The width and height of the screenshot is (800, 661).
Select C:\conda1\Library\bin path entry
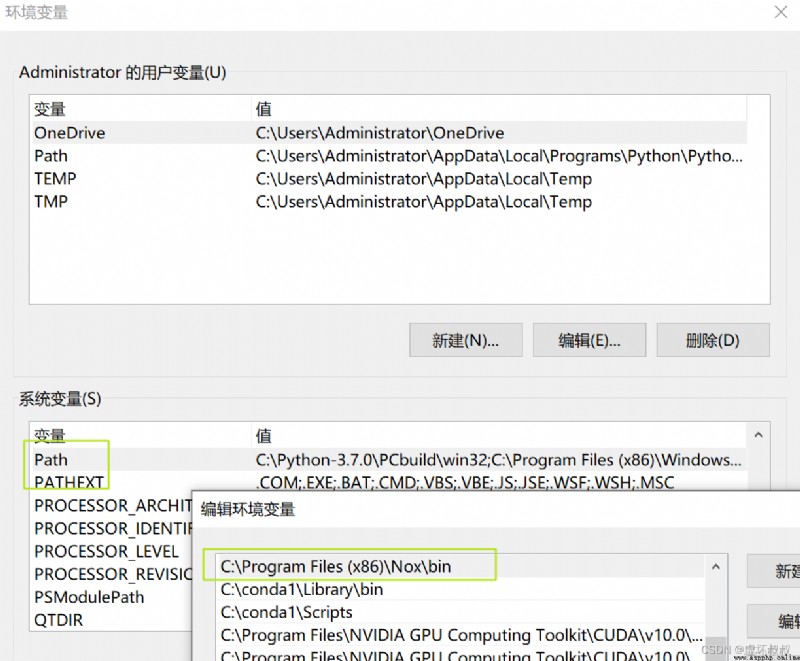pos(459,589)
